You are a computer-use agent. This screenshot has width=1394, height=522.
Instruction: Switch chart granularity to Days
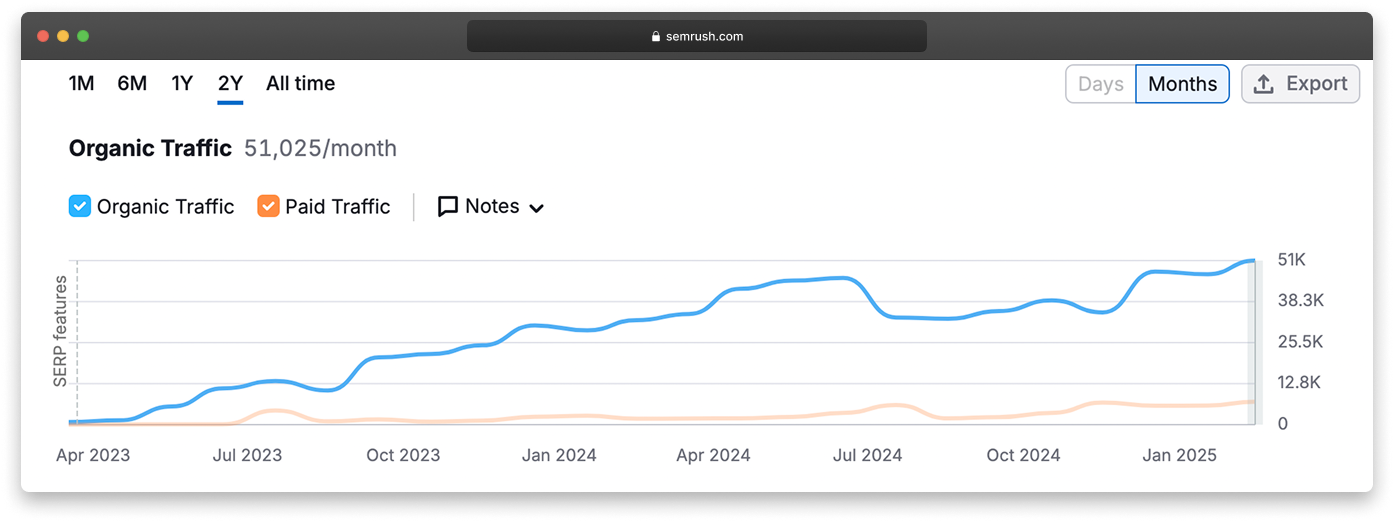tap(1101, 84)
